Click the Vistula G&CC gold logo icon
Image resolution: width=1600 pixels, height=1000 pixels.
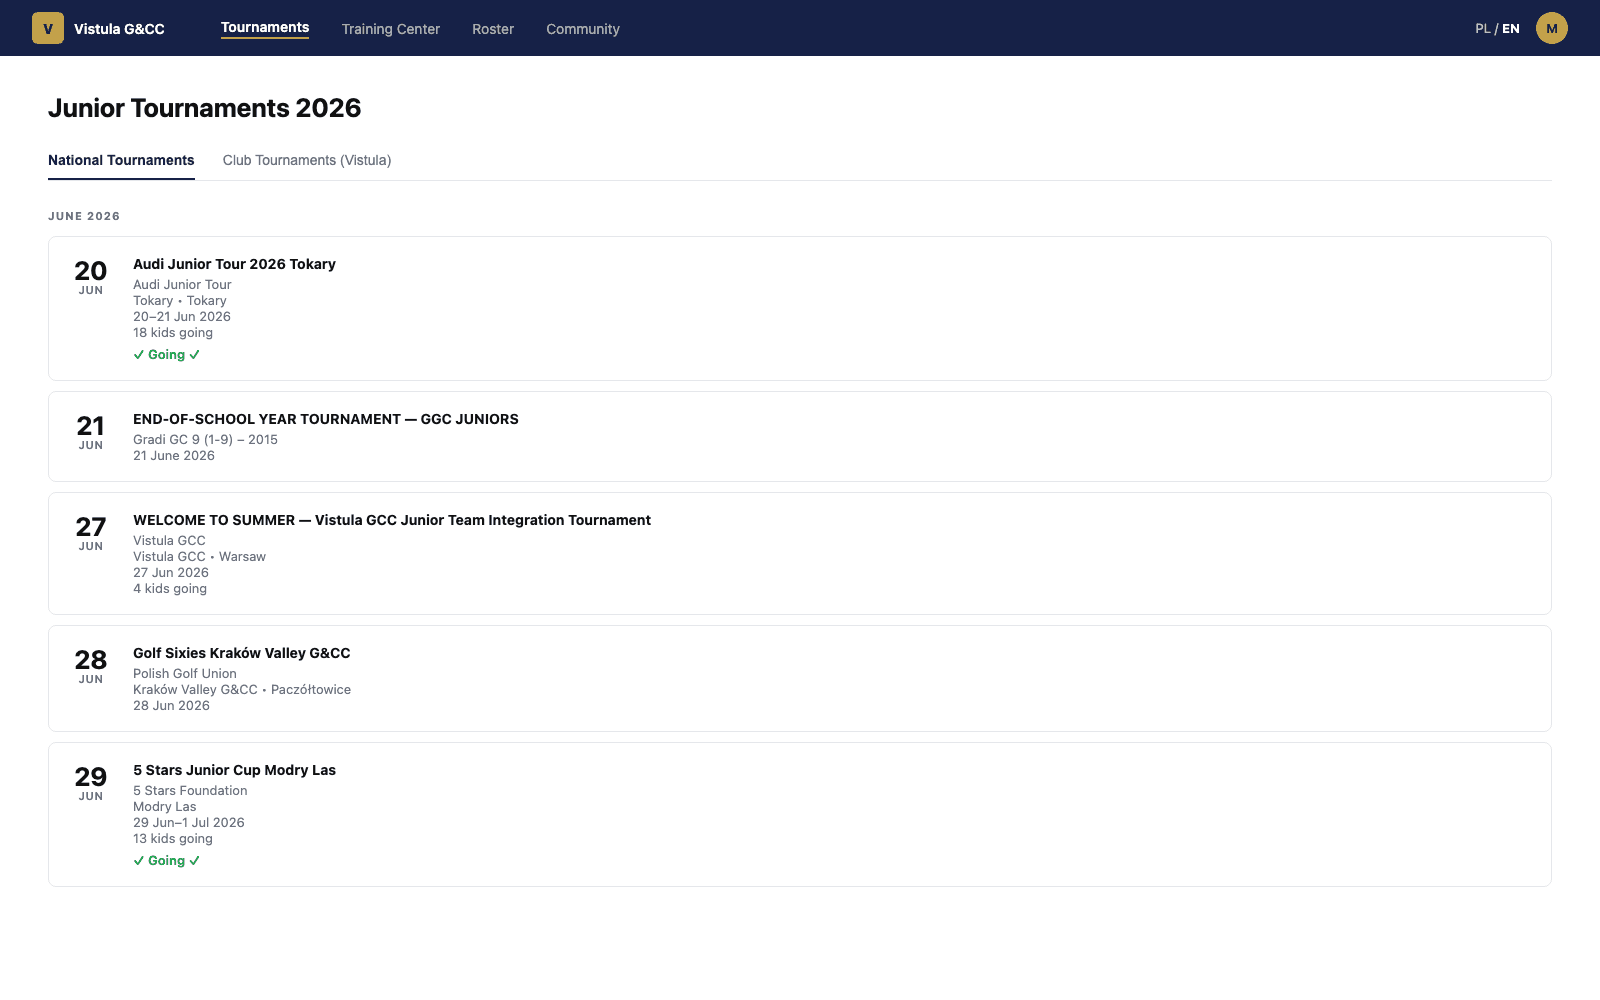pyautogui.click(x=48, y=28)
